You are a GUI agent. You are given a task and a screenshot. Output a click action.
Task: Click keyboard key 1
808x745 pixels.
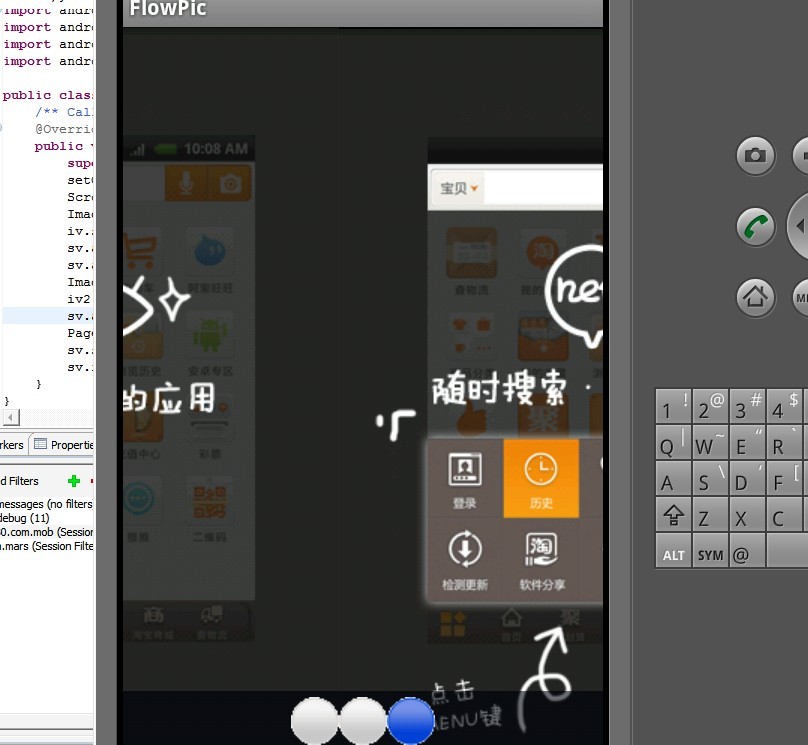tap(673, 406)
